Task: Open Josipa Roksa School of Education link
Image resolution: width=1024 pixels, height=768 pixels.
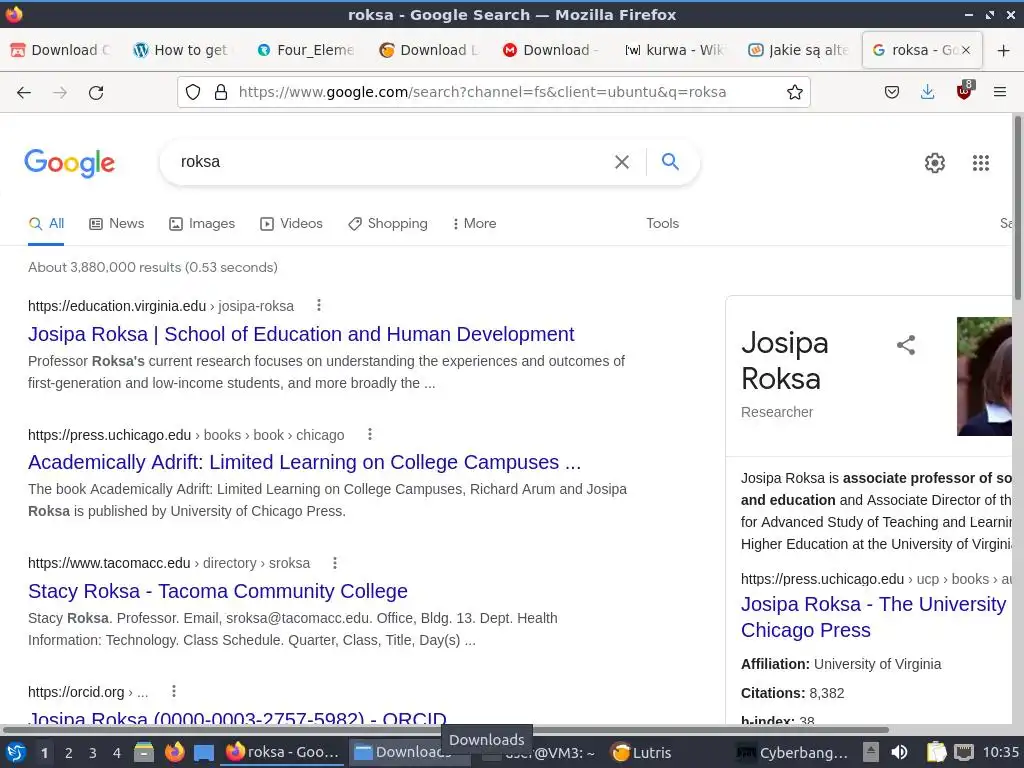Action: coord(301,334)
